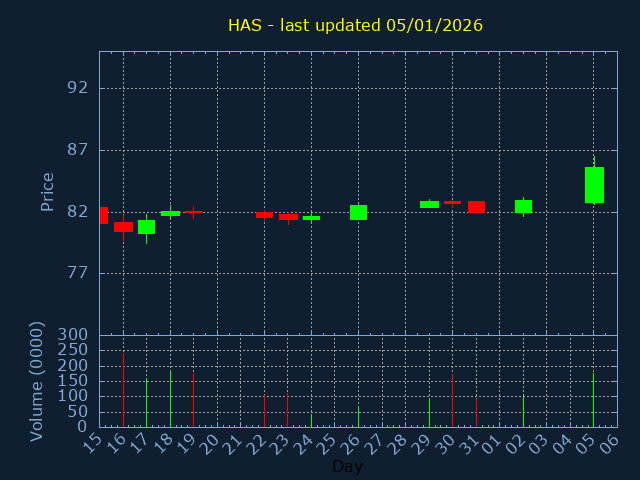The width and height of the screenshot is (640, 480).
Task: Click the green candlestick on day 02
Action: (x=523, y=206)
